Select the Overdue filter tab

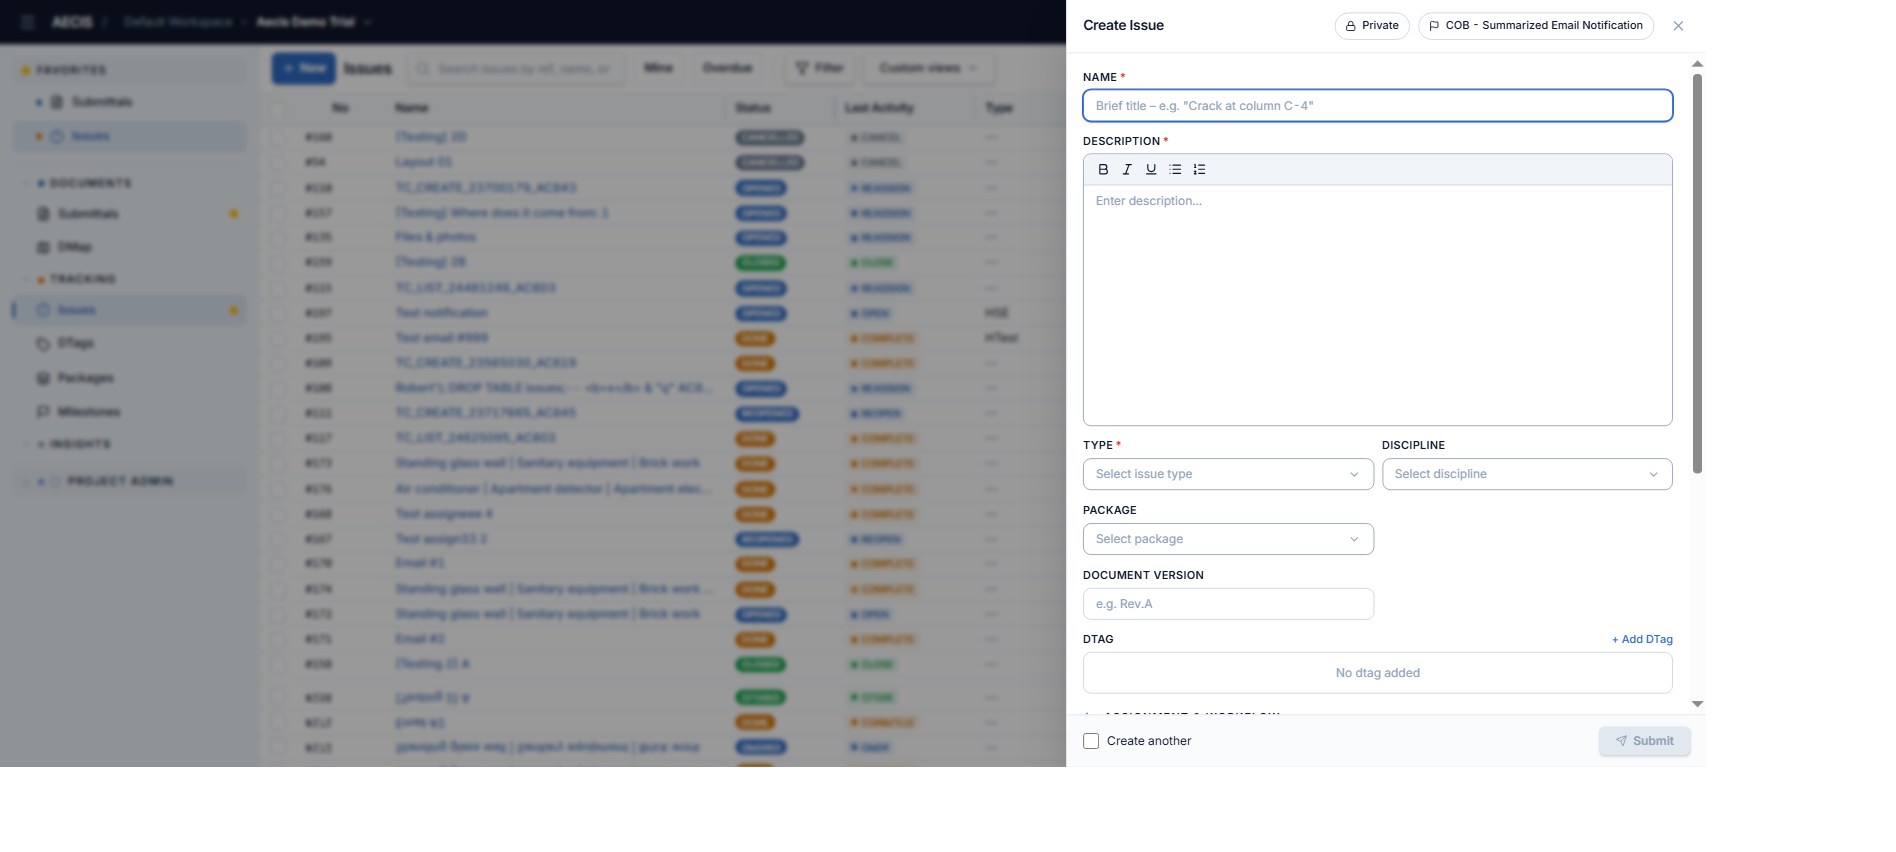pos(727,68)
